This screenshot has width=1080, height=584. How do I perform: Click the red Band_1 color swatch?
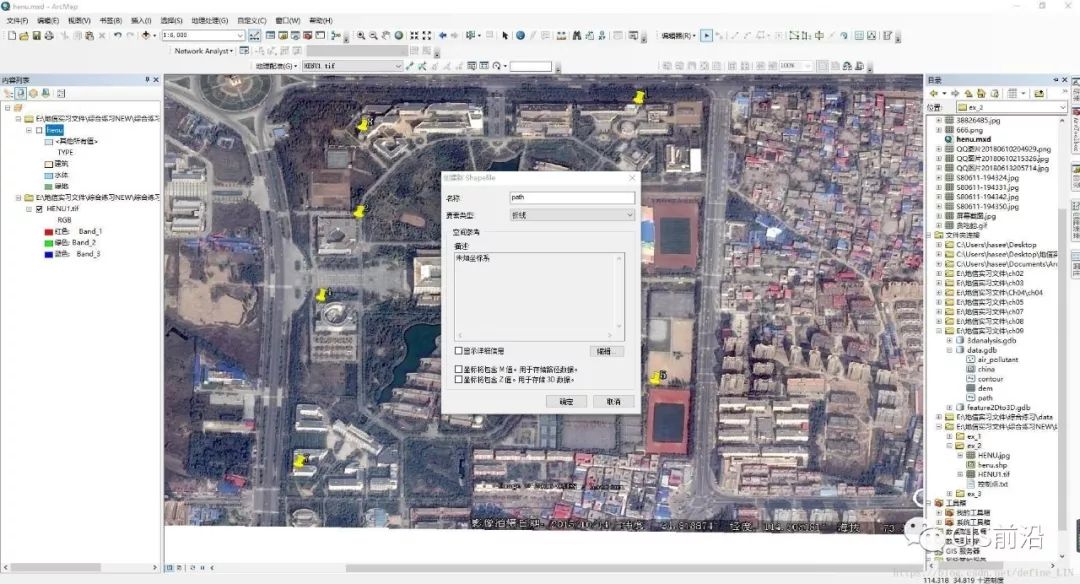[x=48, y=232]
